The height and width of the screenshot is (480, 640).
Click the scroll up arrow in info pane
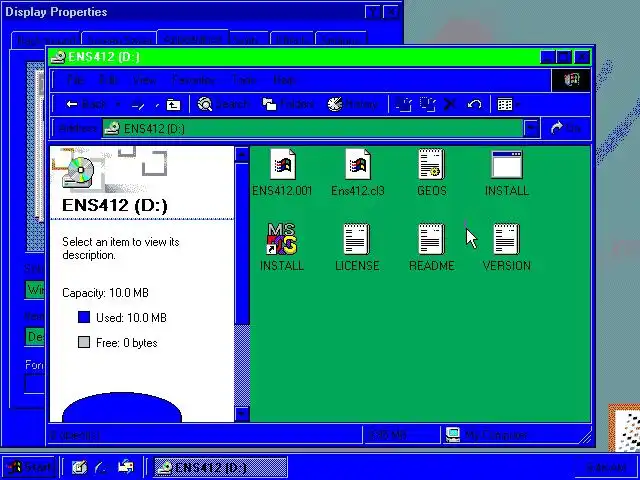242,155
